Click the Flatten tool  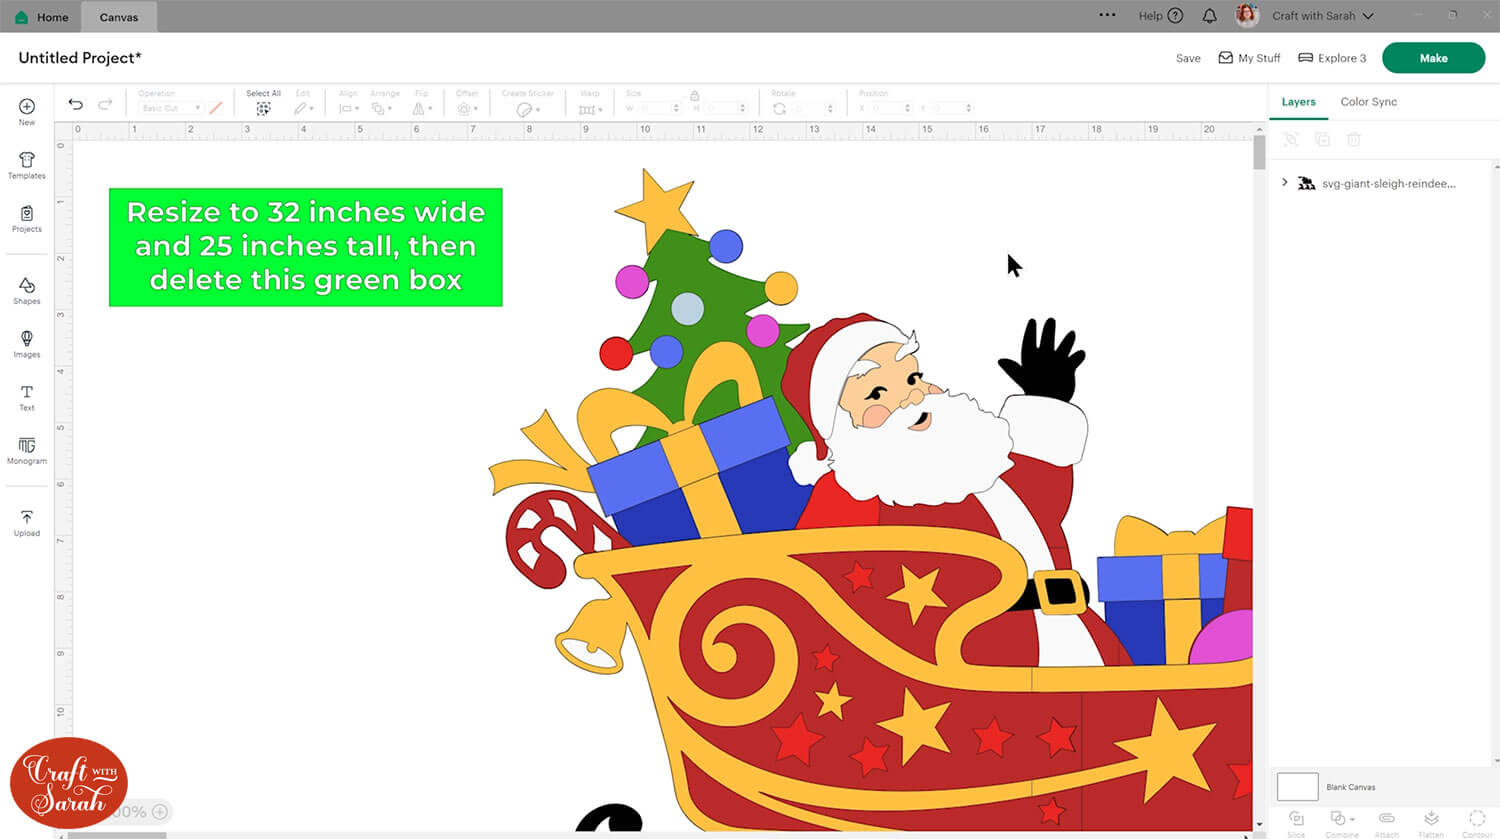1431,823
